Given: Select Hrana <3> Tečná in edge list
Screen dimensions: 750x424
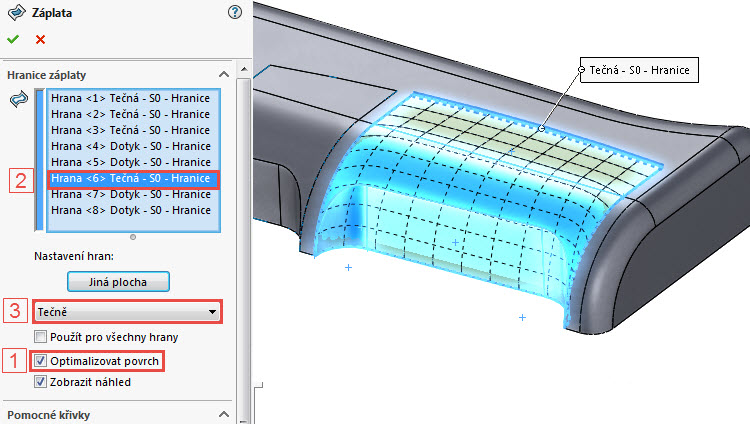Looking at the screenshot, I should point(133,130).
